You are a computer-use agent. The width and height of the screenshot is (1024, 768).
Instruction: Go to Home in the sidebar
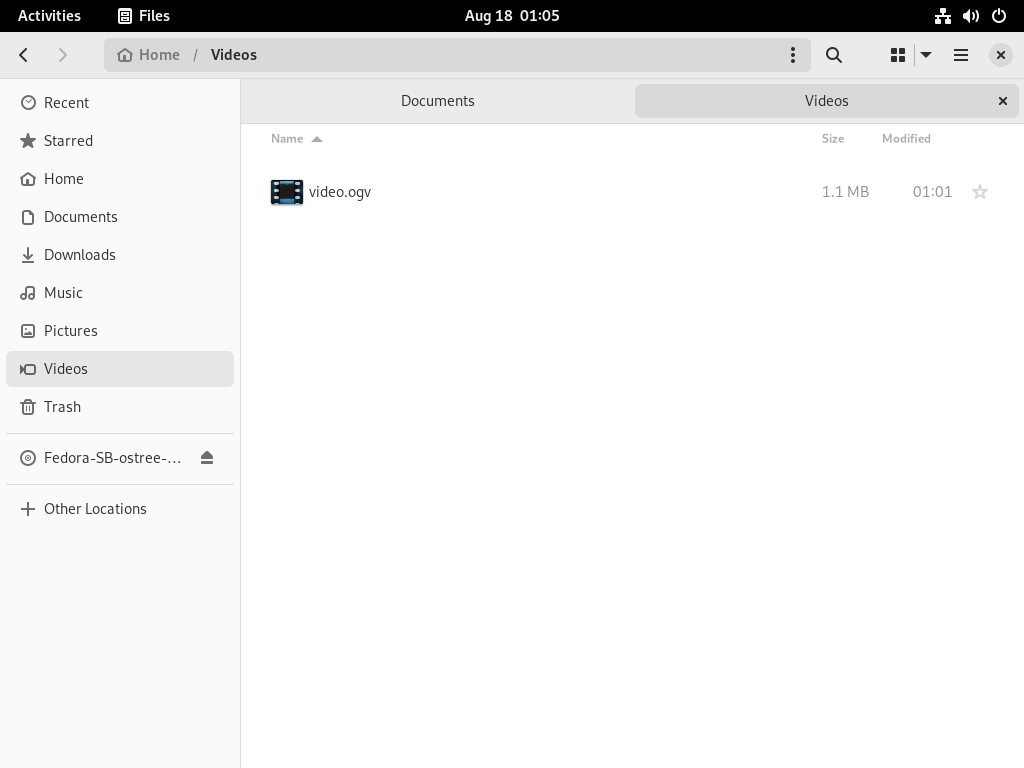120,178
